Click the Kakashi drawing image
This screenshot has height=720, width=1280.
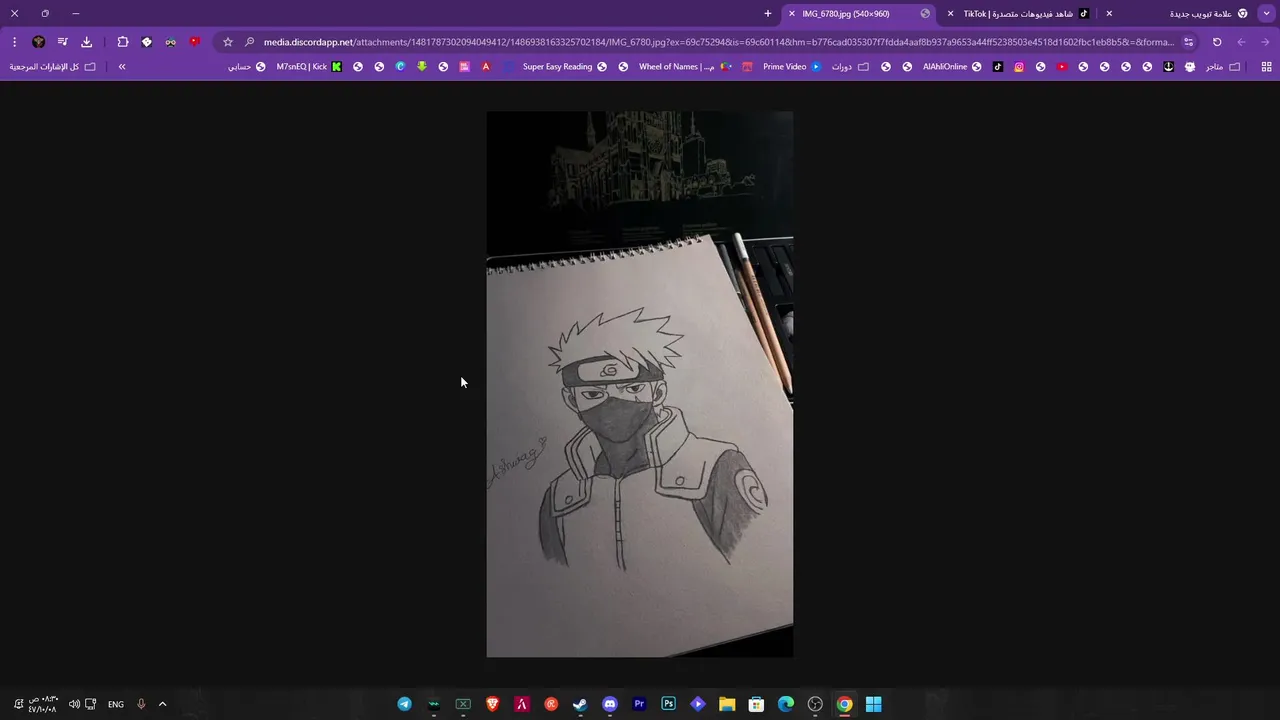(x=640, y=384)
